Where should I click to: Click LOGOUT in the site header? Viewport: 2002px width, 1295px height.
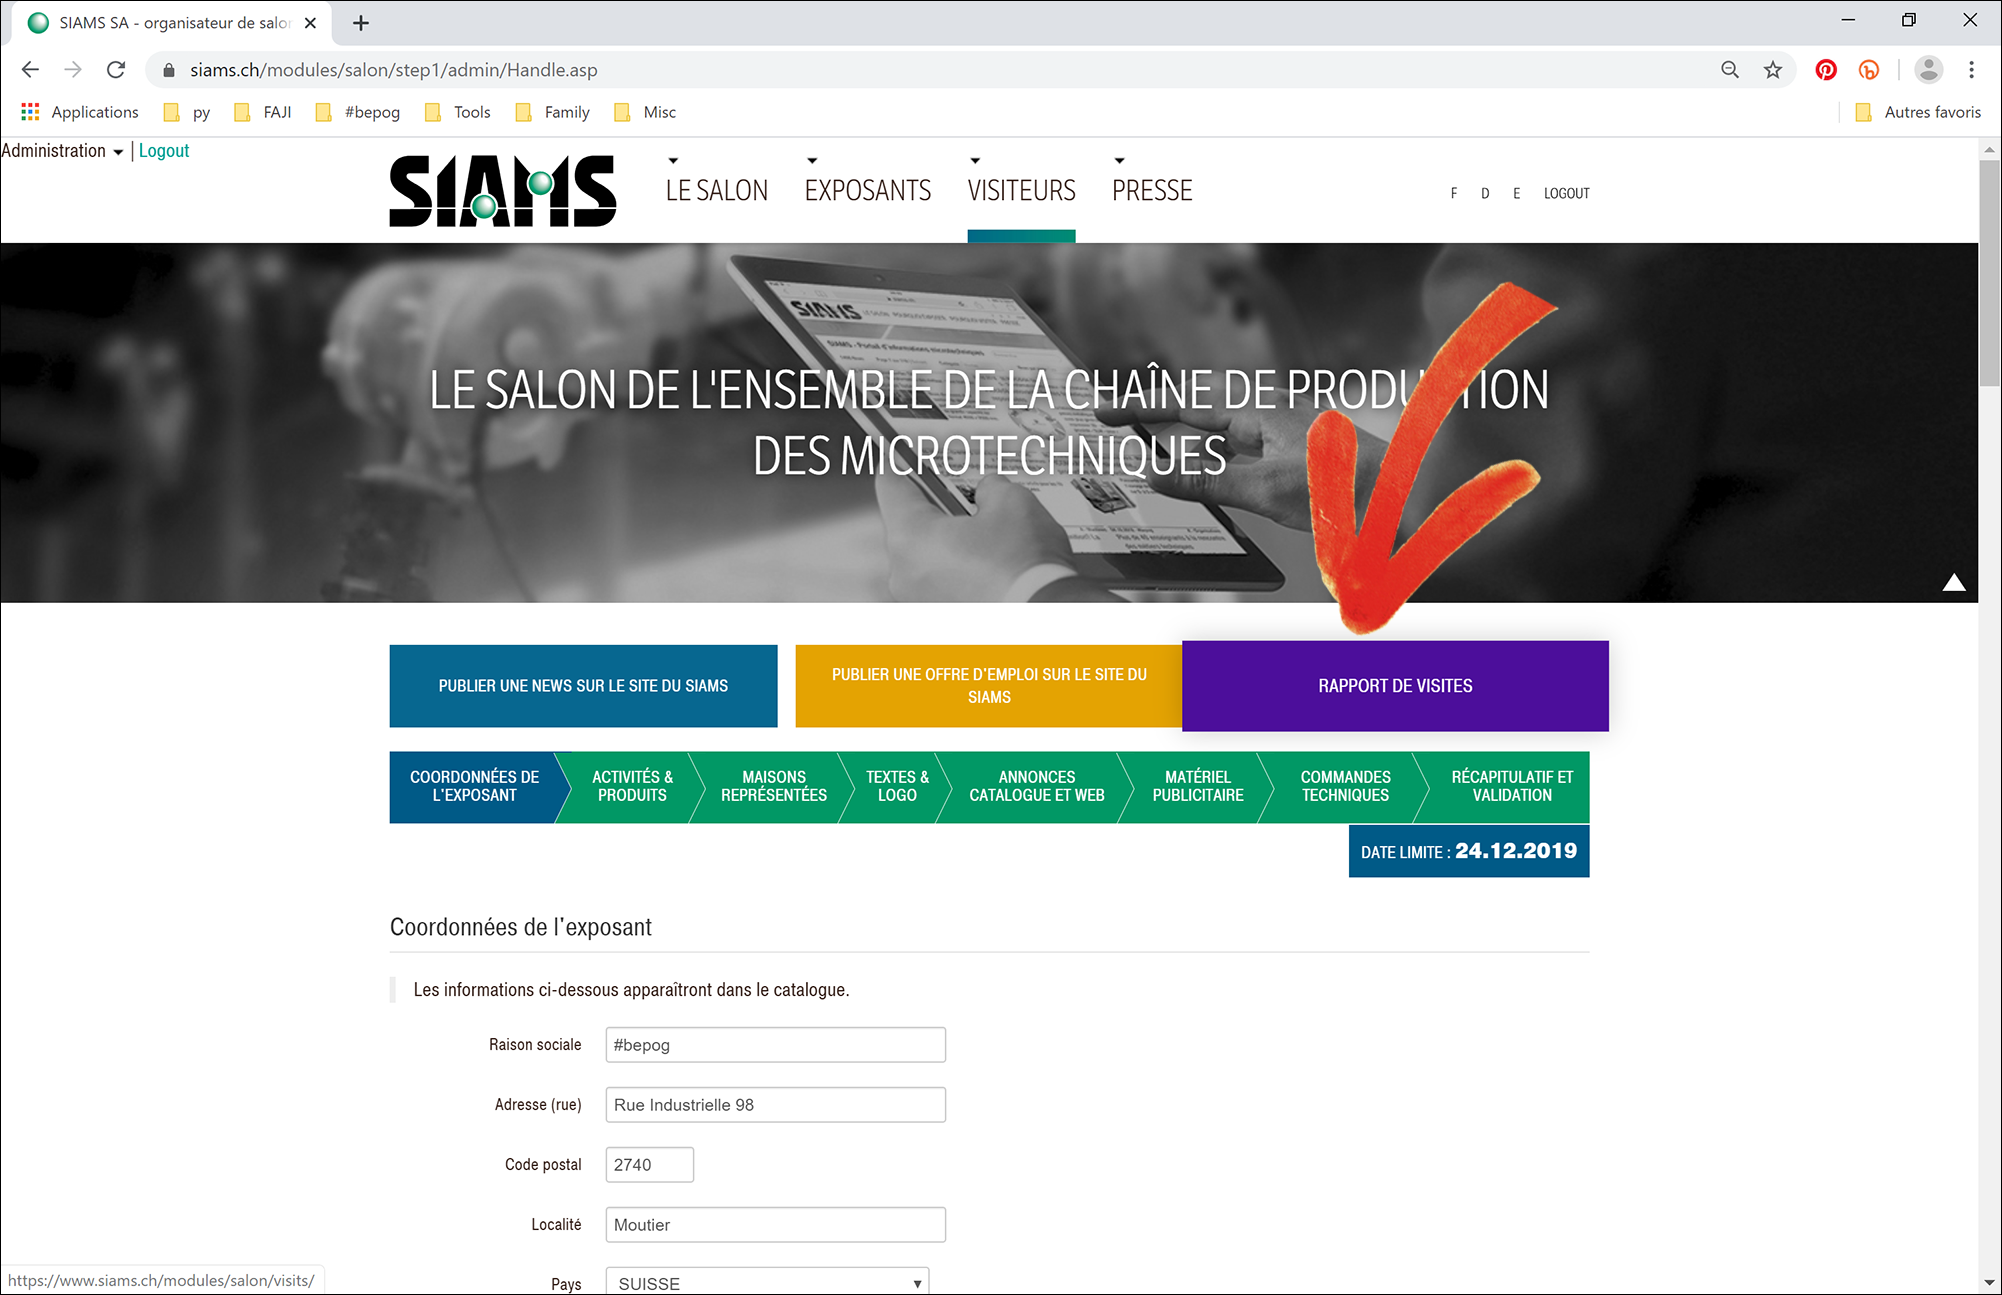pos(1566,193)
